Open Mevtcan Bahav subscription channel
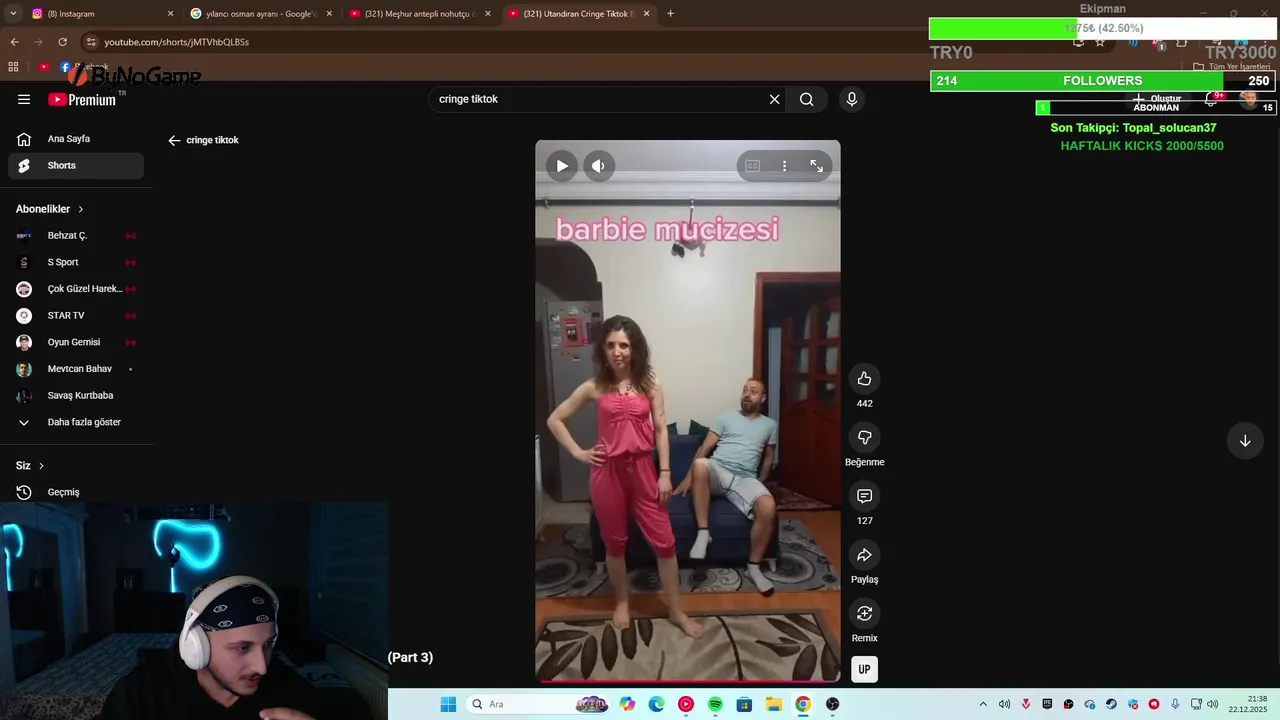Screen dimensions: 1280x720 click(76, 369)
